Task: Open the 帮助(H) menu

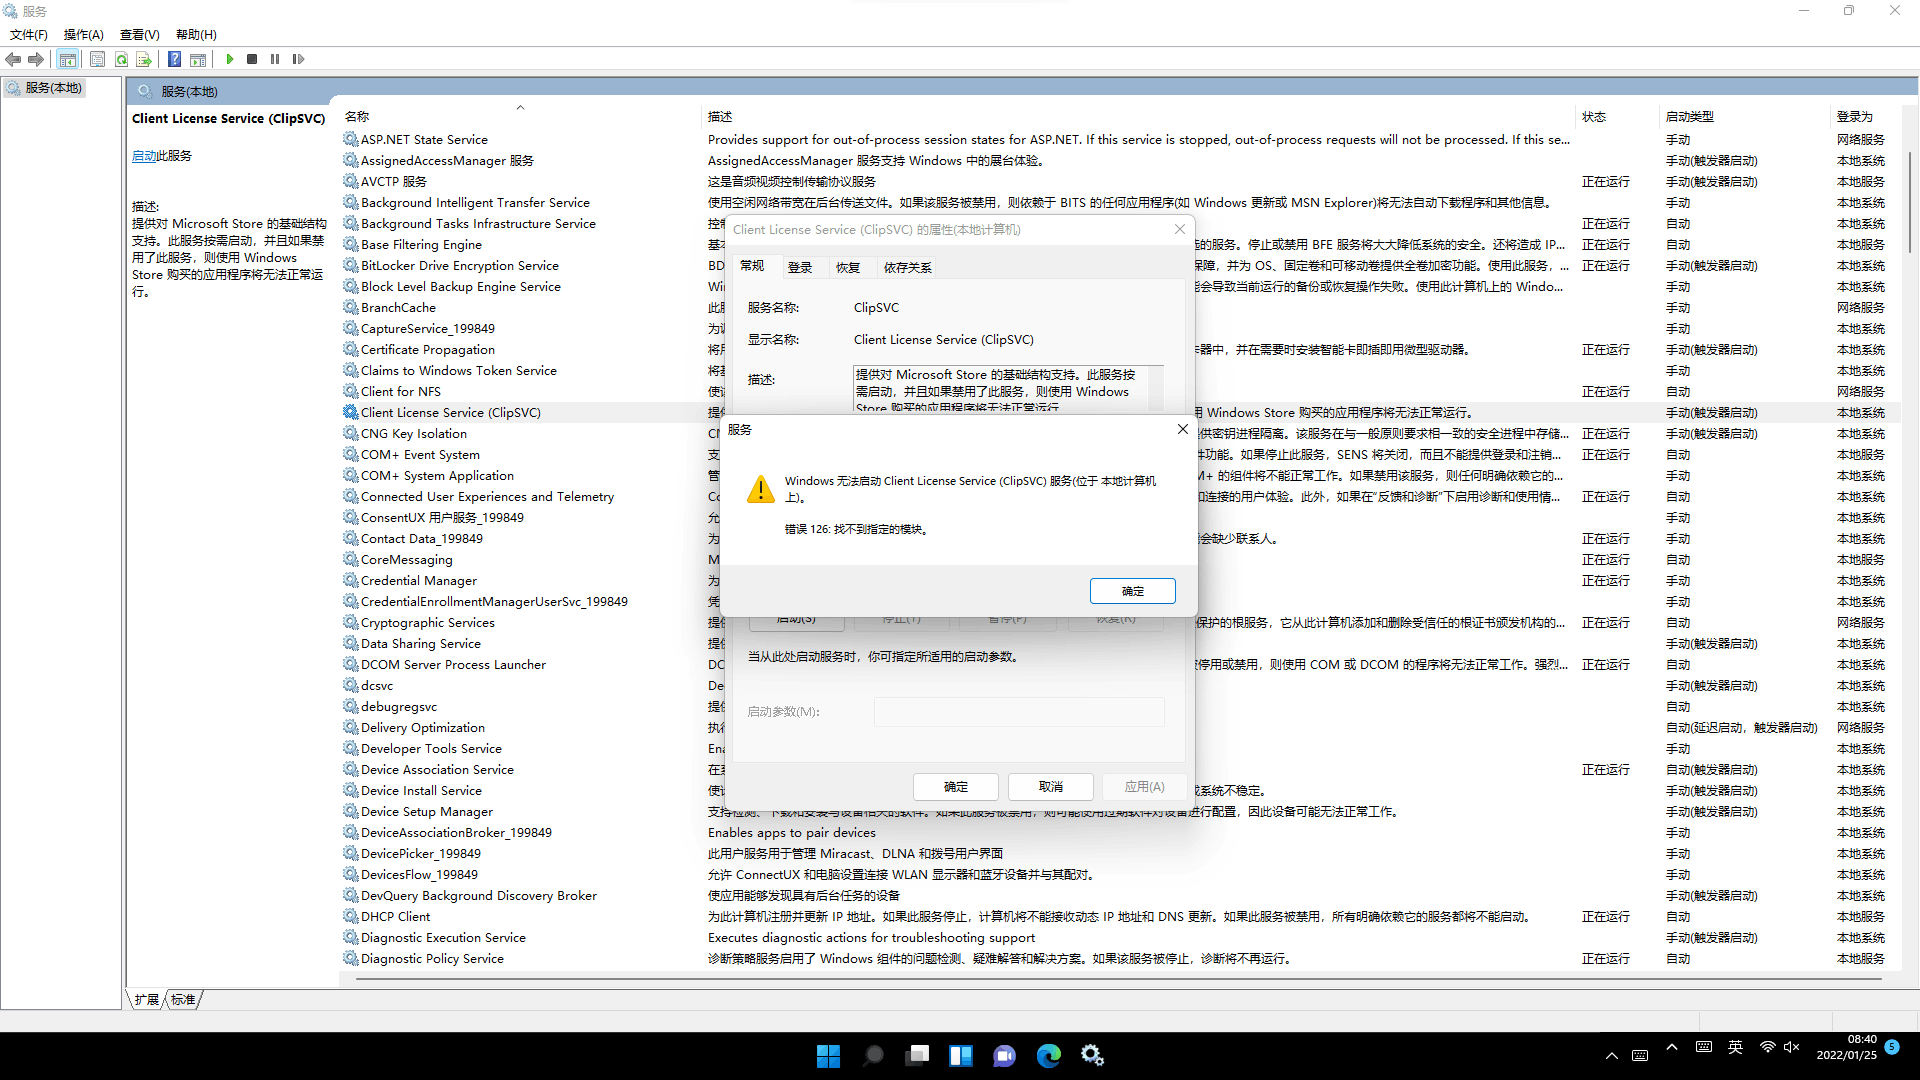Action: [x=196, y=35]
